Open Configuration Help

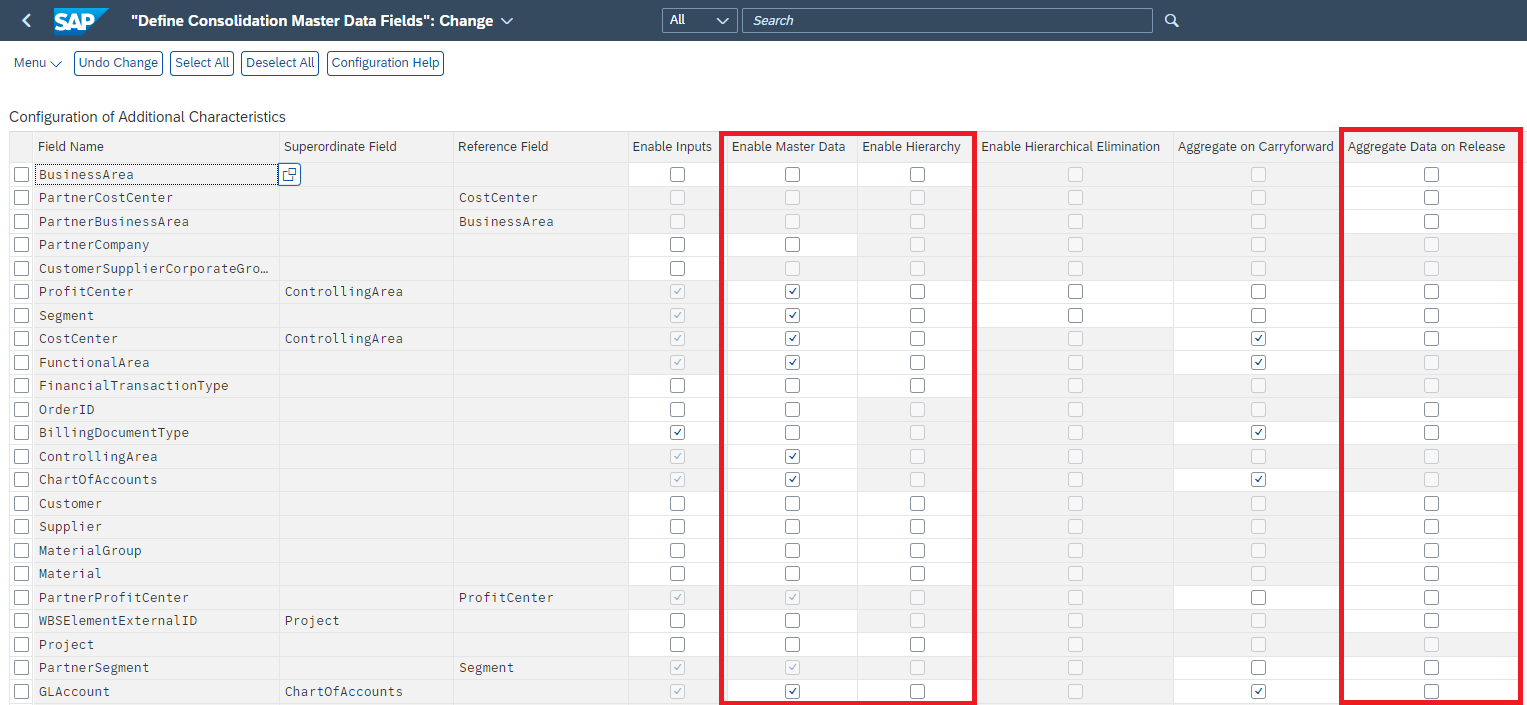(385, 63)
